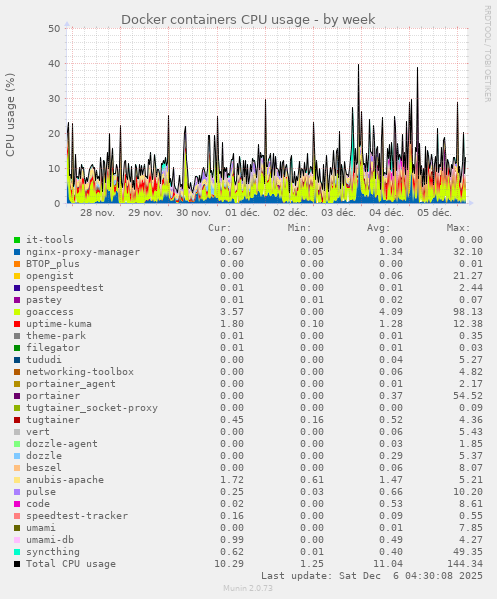The image size is (497, 599).
Task: Click the 'Max:' column header
Action: 458,228
